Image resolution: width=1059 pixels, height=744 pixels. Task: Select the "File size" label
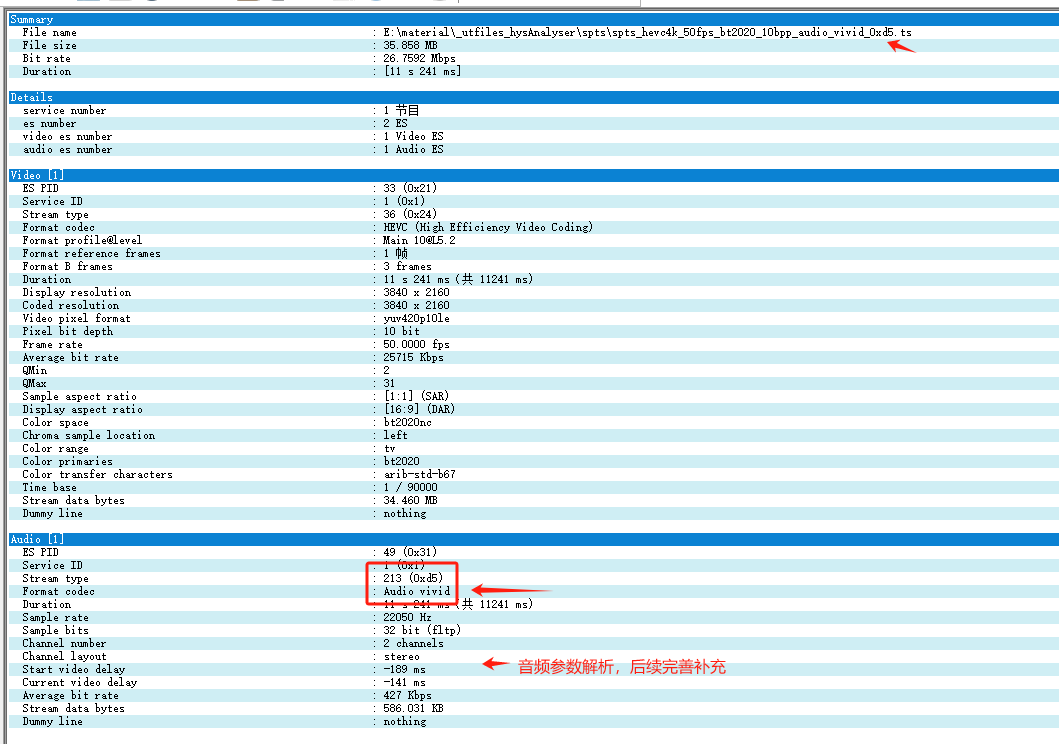(49, 45)
